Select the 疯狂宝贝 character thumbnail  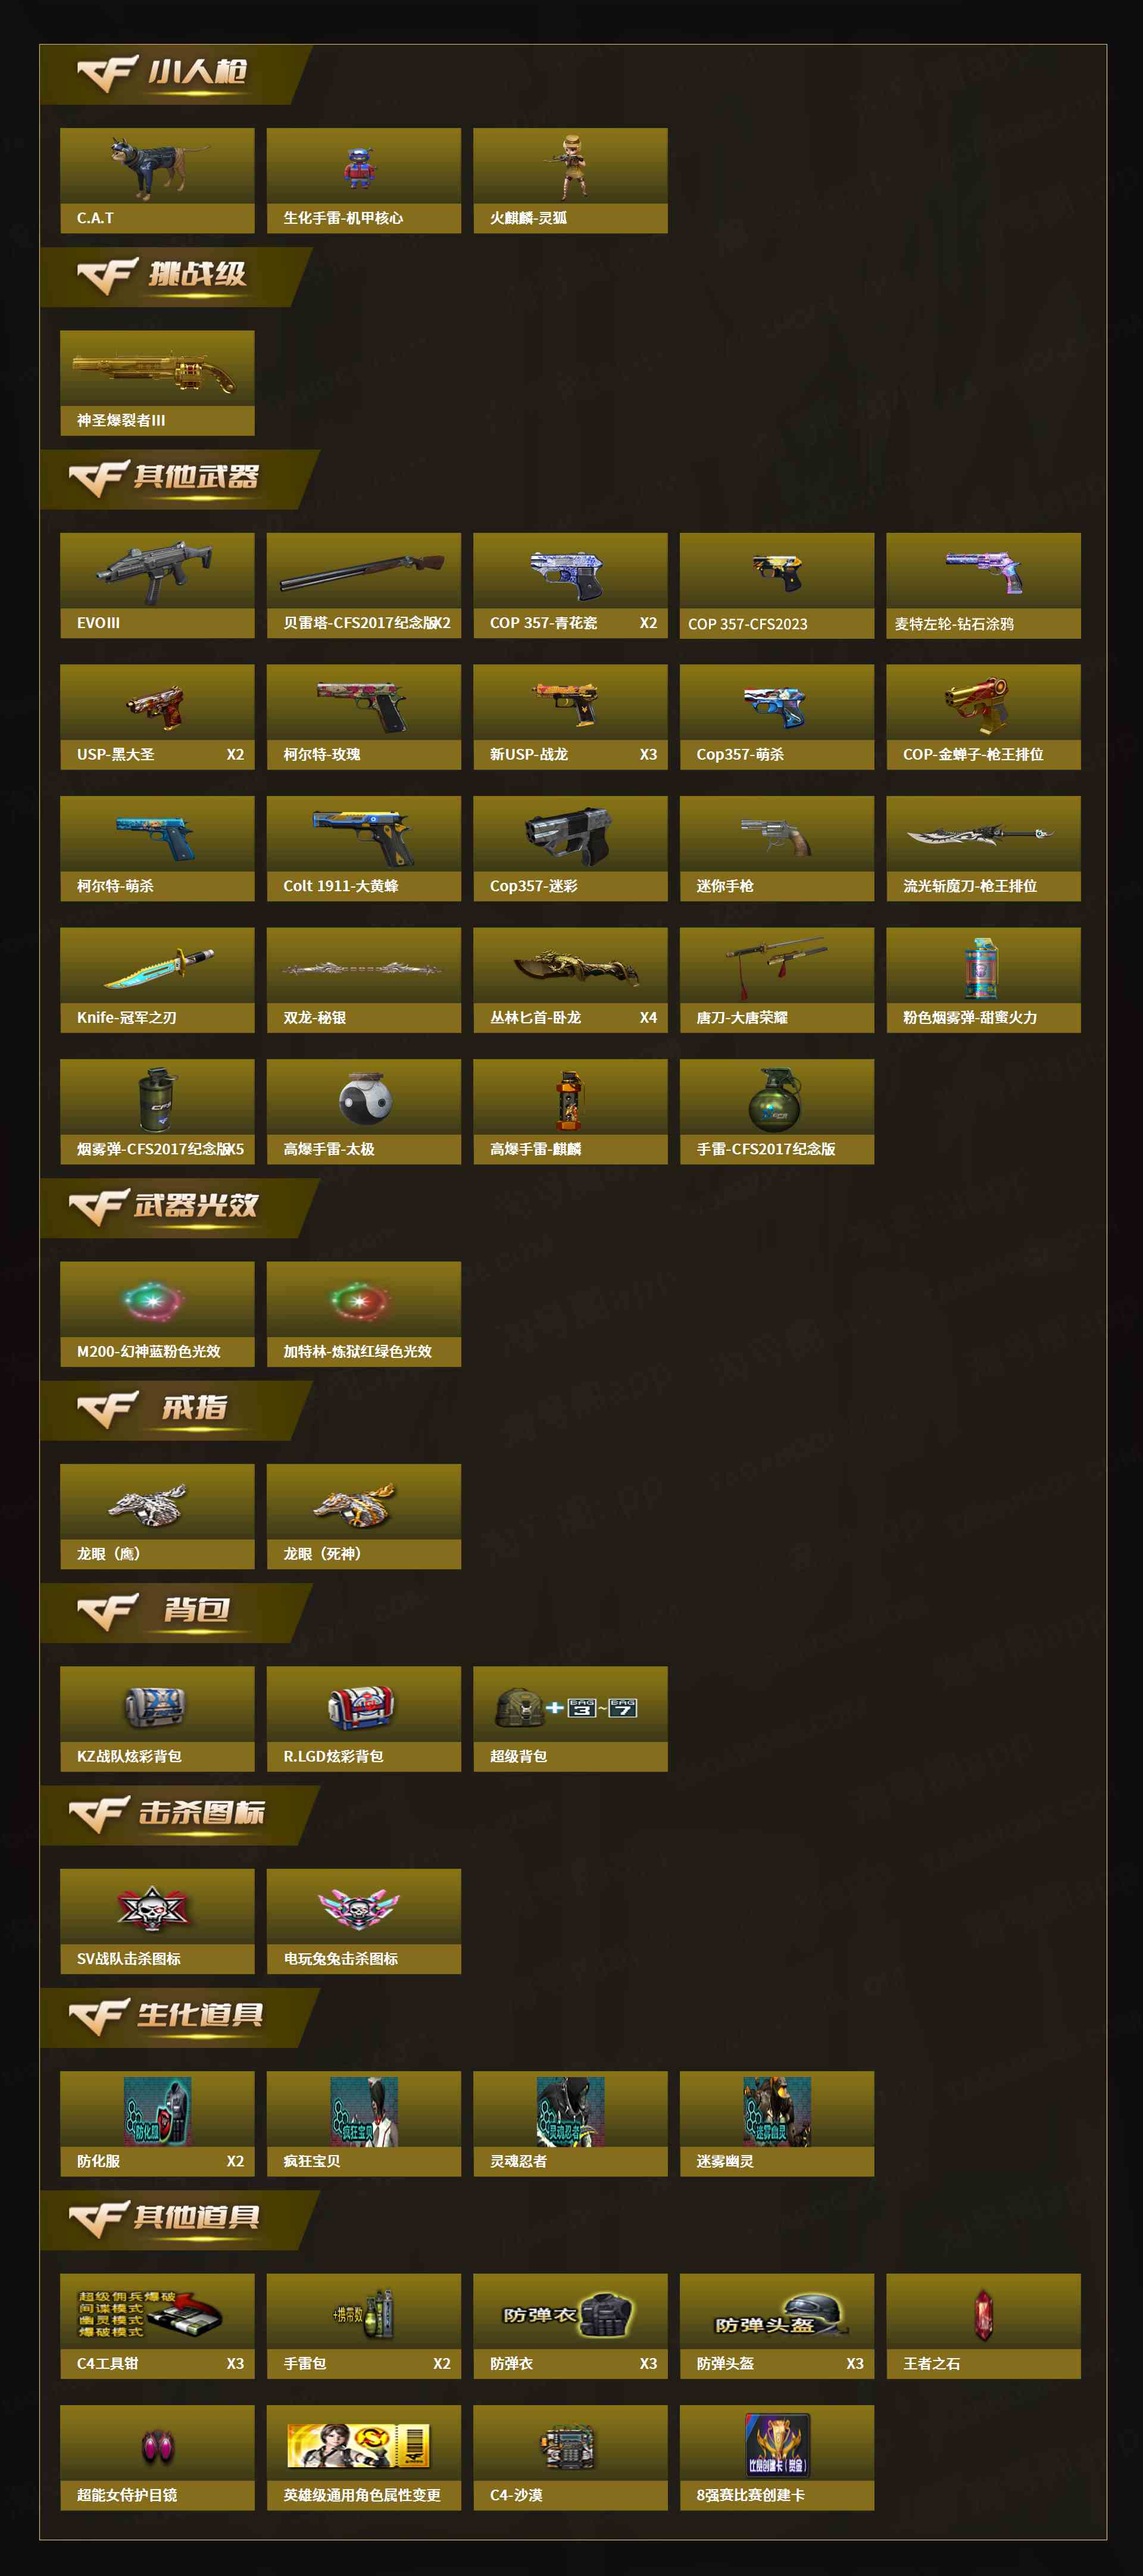364,2111
